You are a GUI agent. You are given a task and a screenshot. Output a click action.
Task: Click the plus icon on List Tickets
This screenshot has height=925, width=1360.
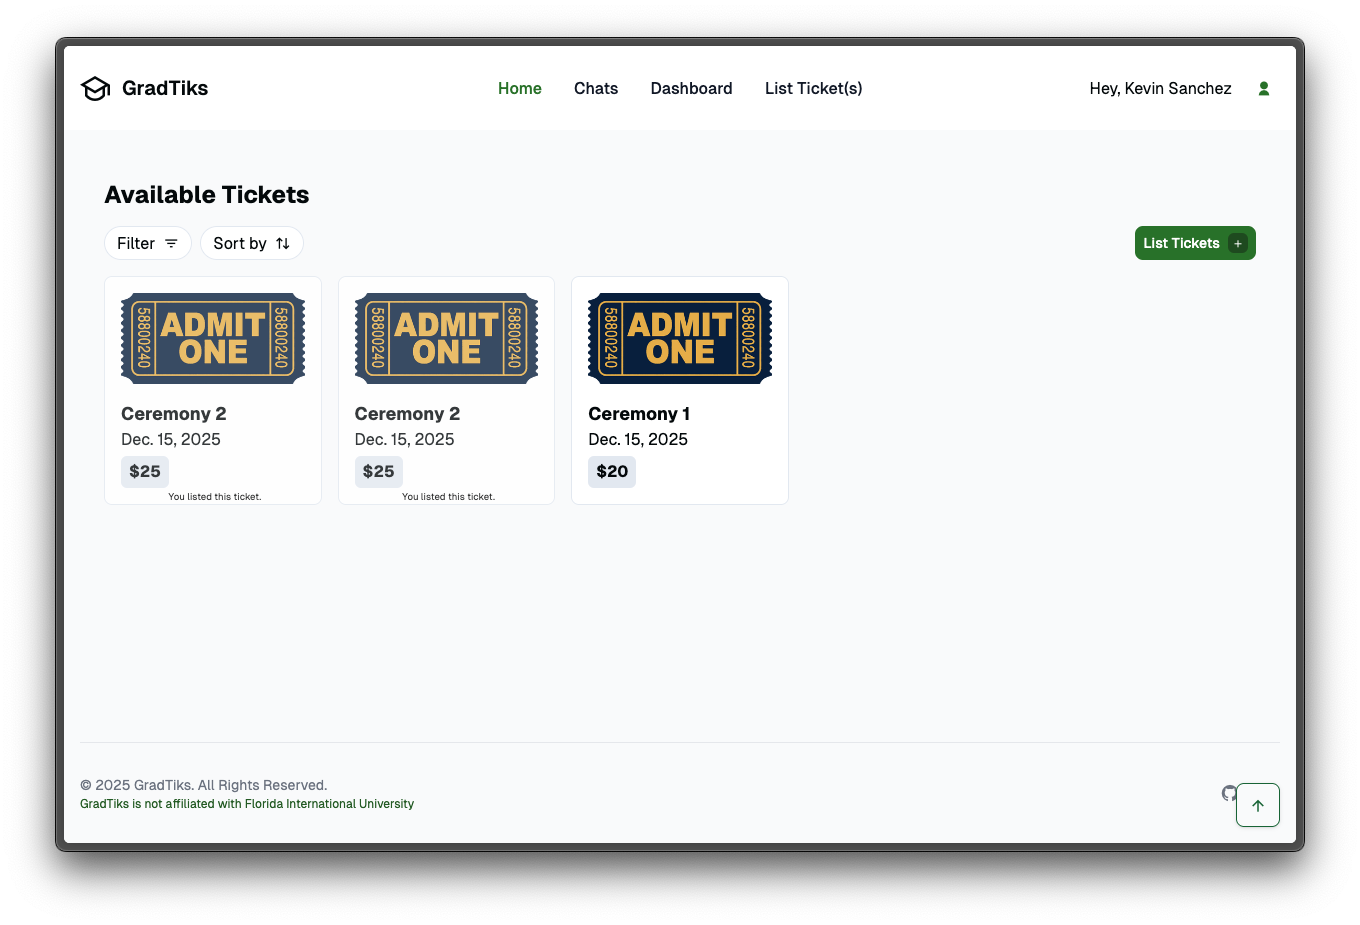point(1238,244)
